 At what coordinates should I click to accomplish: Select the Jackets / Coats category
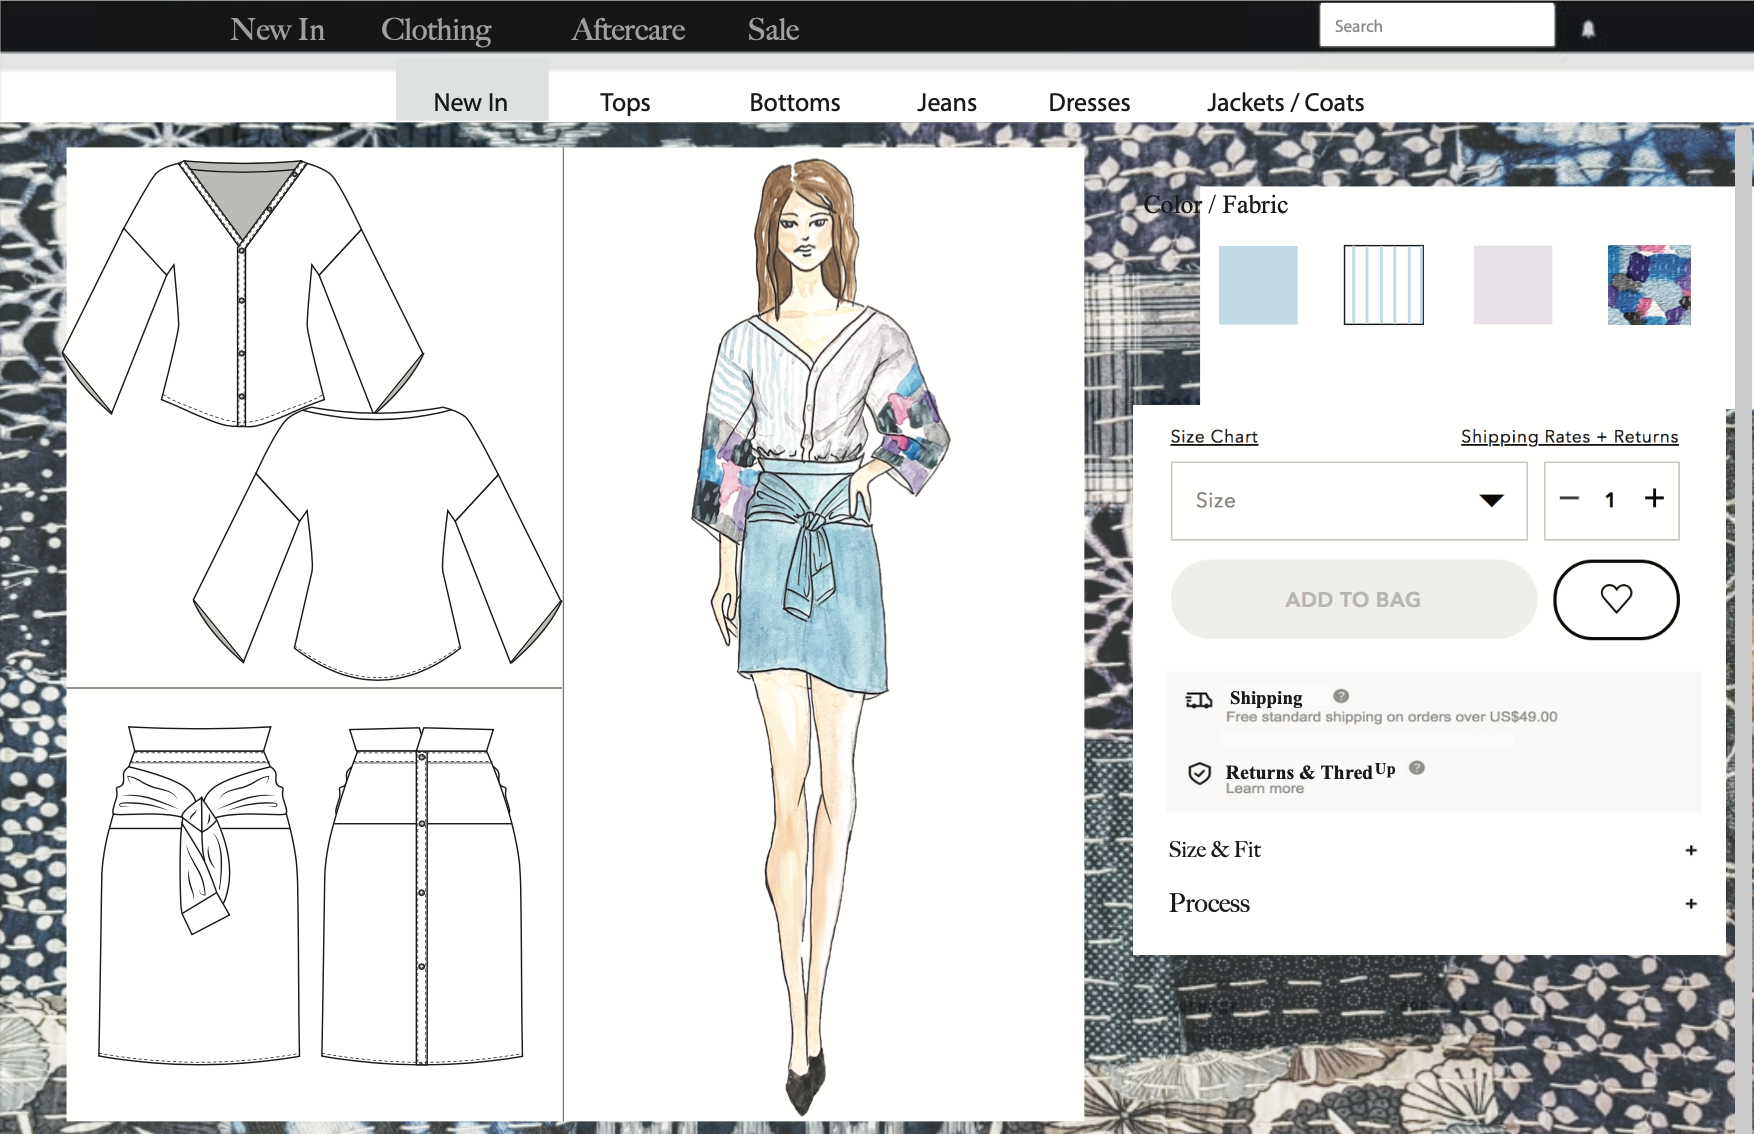(x=1285, y=102)
